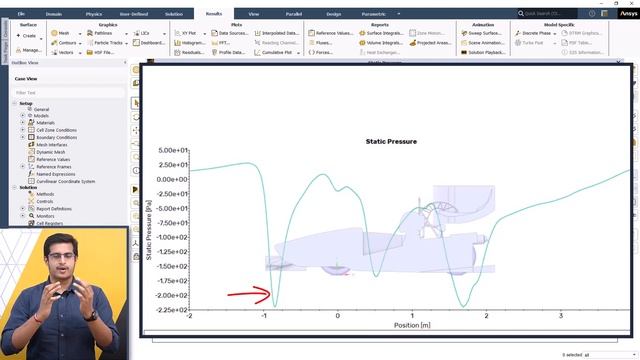
Task: Open Surface Integrals report
Action: [381, 33]
